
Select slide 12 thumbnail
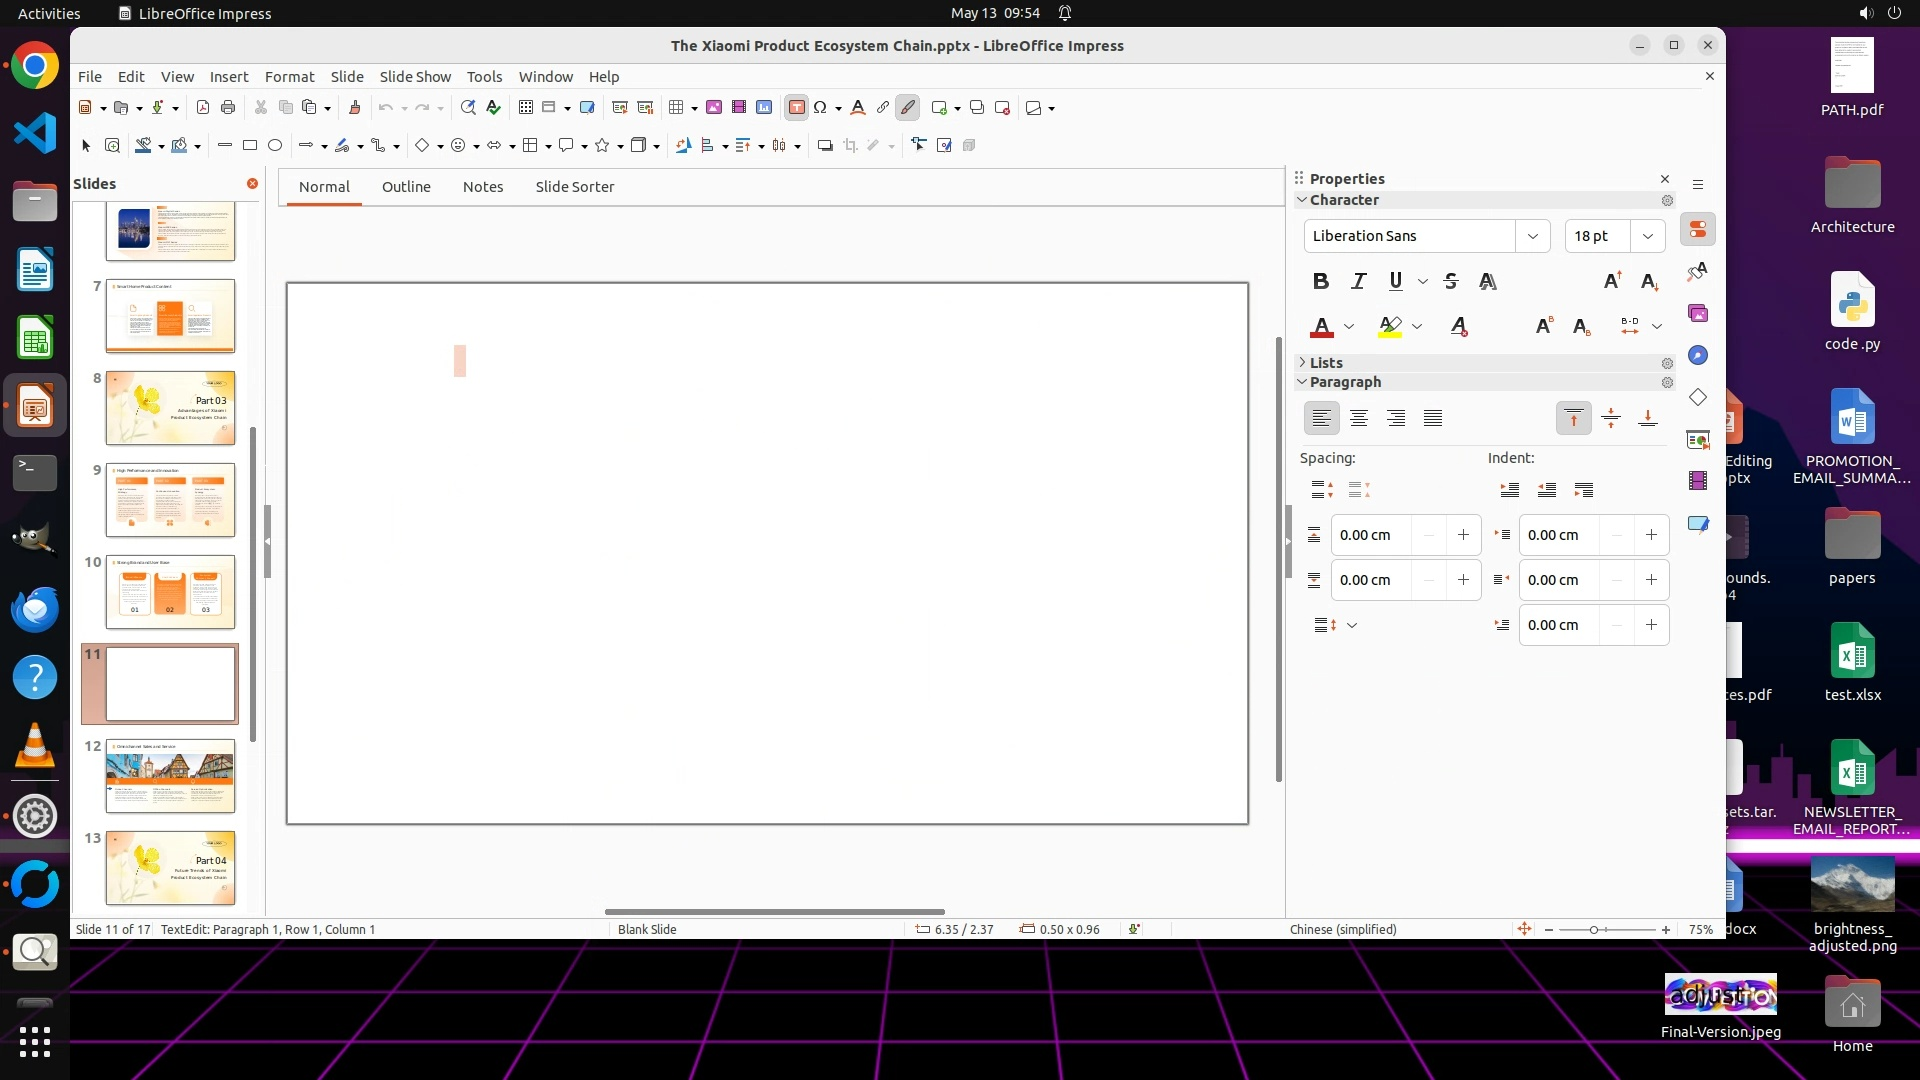coord(170,776)
